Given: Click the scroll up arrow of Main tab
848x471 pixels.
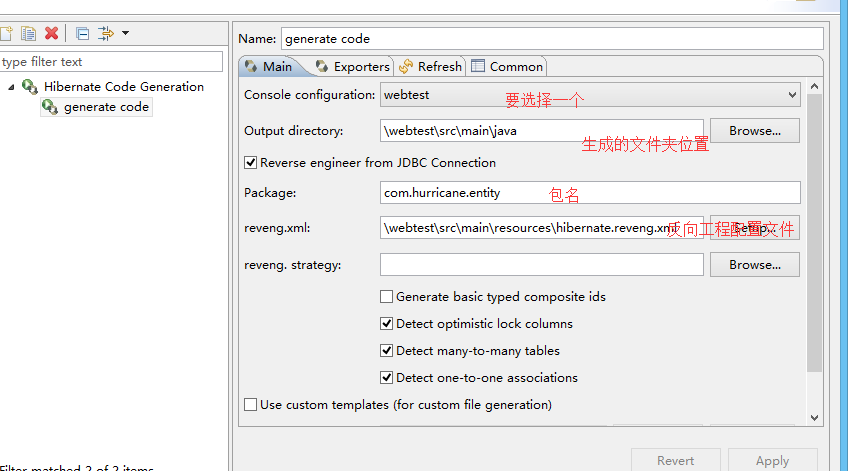Looking at the screenshot, I should pos(814,87).
